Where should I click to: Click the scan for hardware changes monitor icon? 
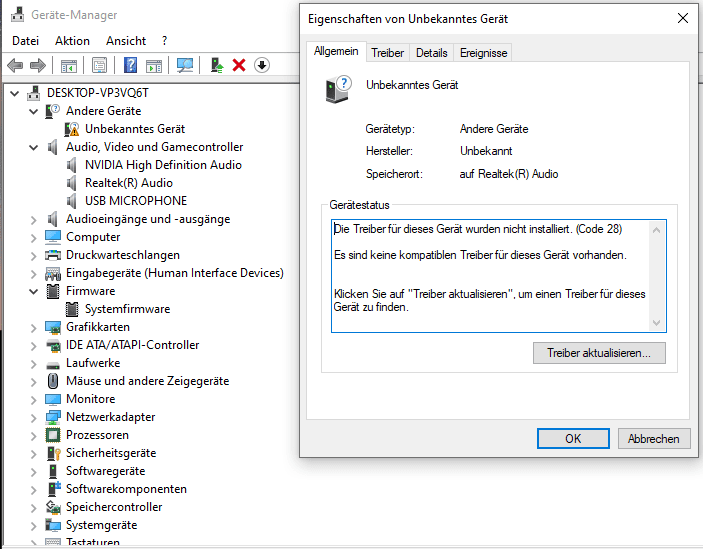pos(185,65)
